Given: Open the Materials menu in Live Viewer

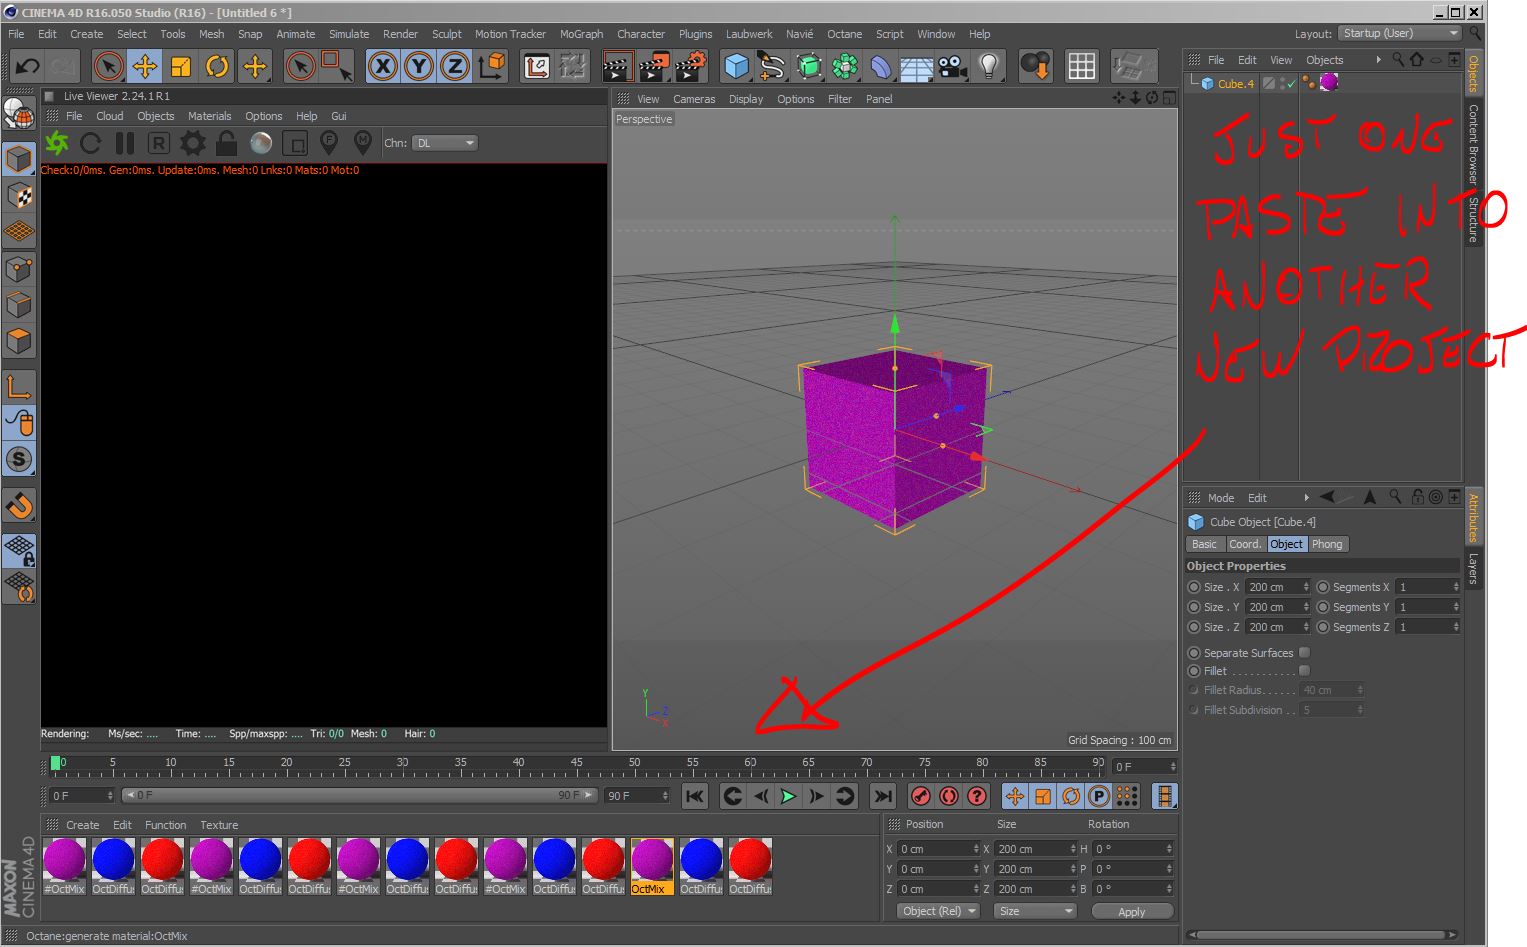Looking at the screenshot, I should (209, 116).
